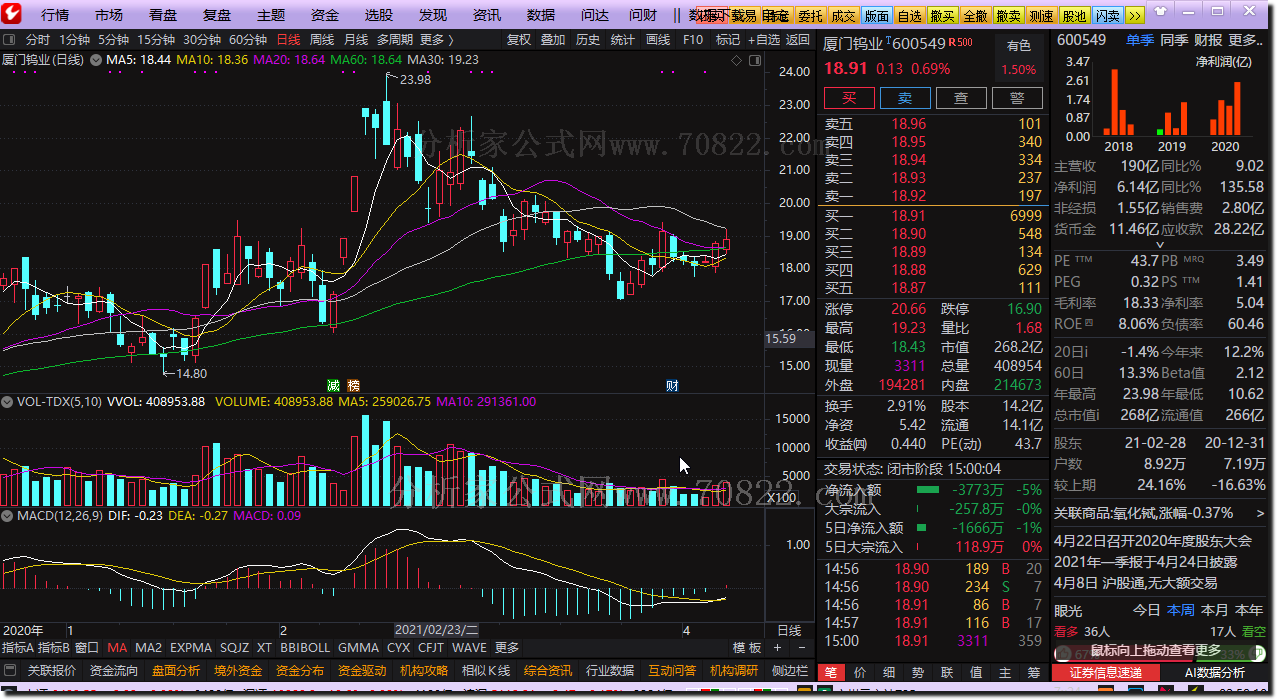
Task: Open the 市场 menu
Action: [x=109, y=15]
